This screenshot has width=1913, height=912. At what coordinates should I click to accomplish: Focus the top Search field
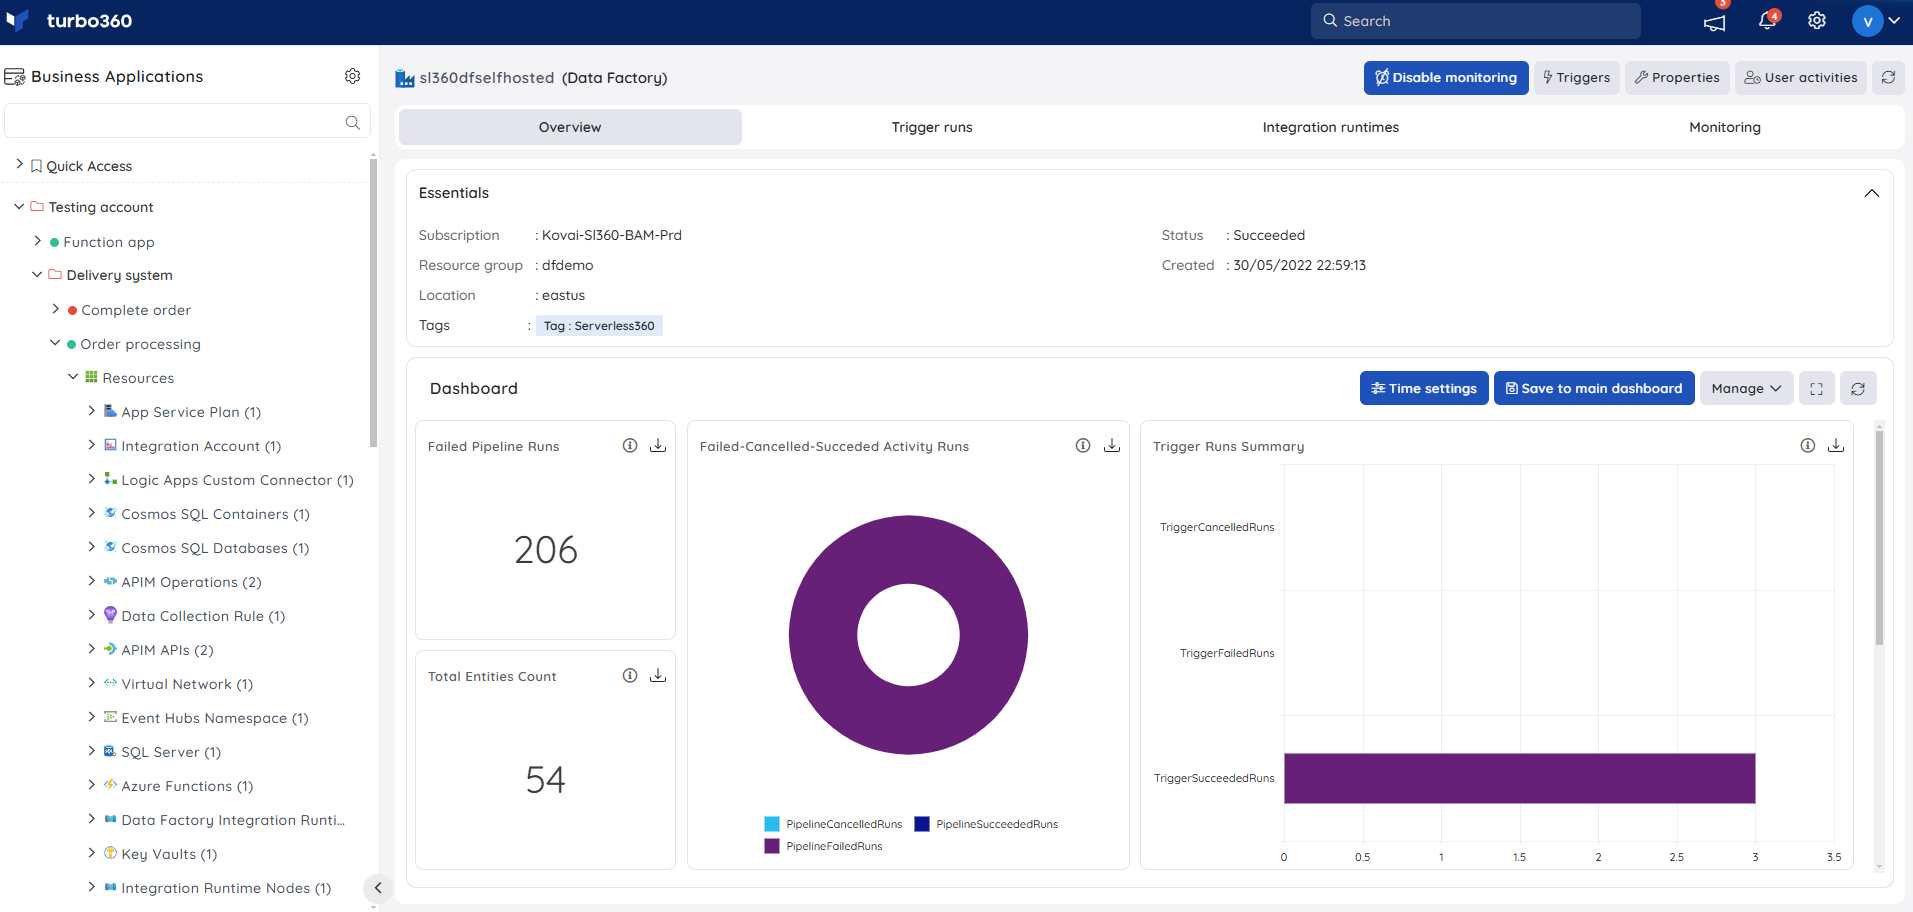tap(1476, 21)
